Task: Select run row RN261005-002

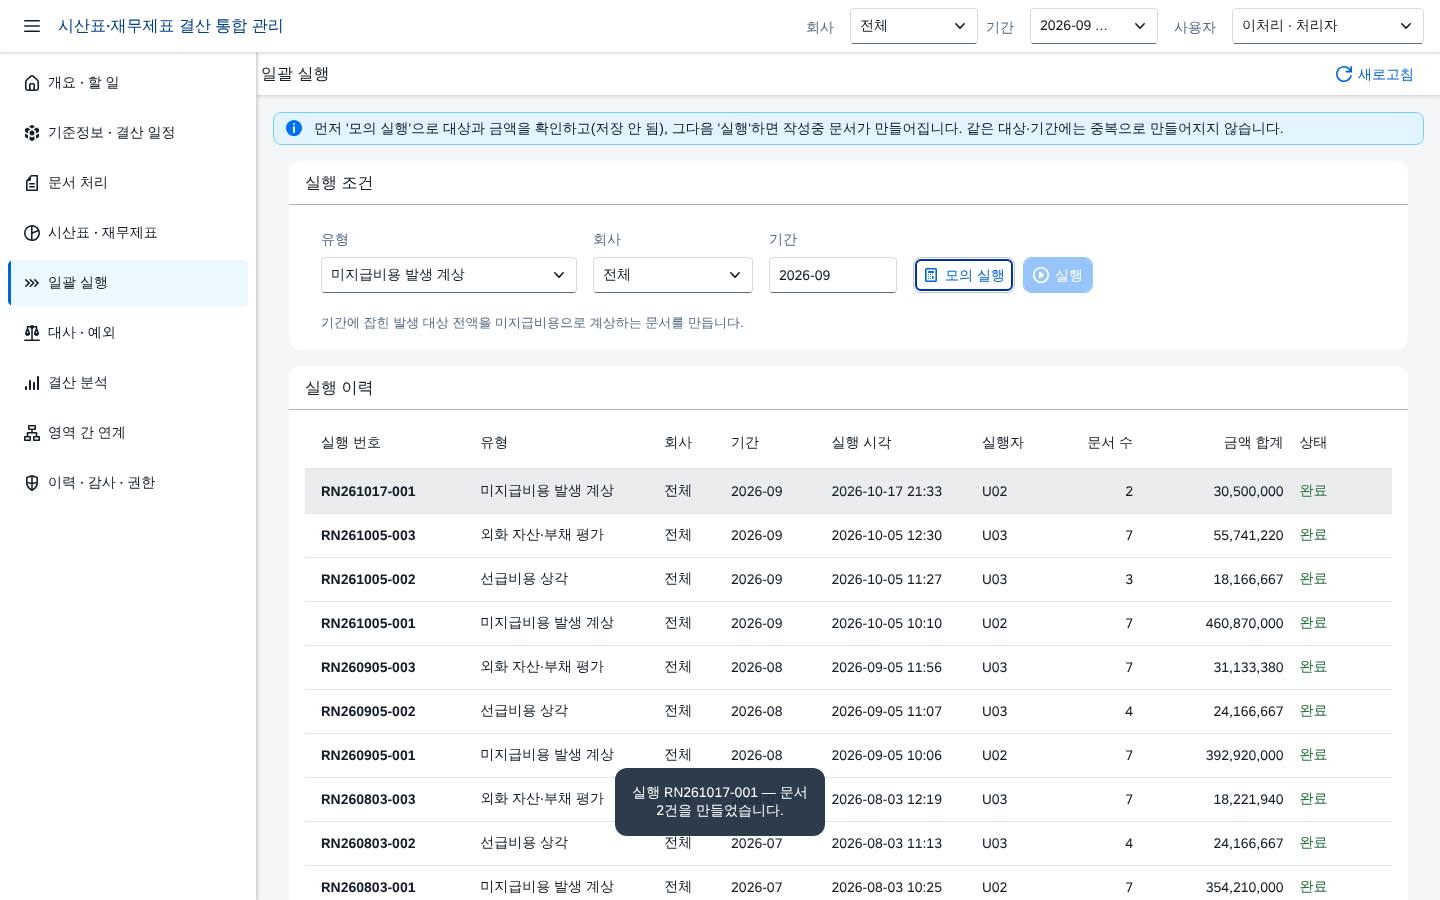Action: 848,579
